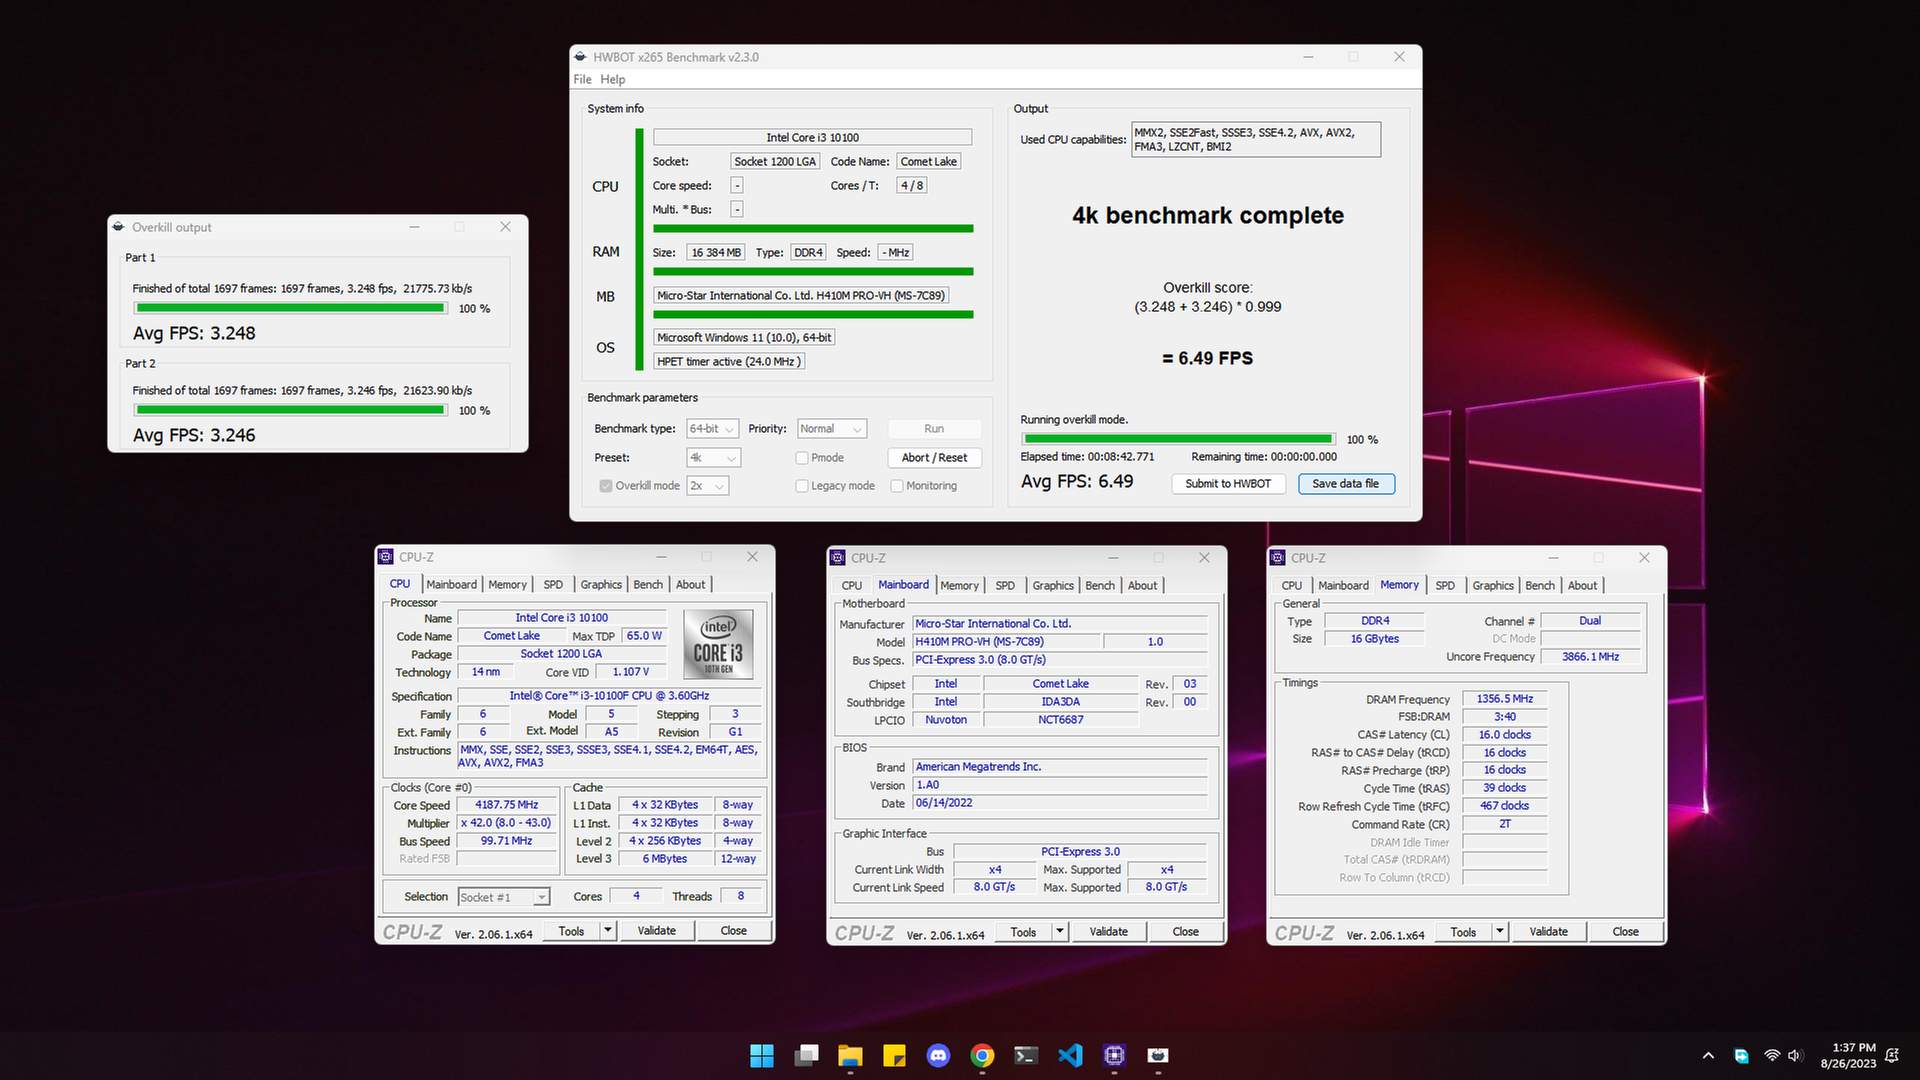Open the Priority Normal dropdown
This screenshot has height=1080, width=1920.
point(832,429)
